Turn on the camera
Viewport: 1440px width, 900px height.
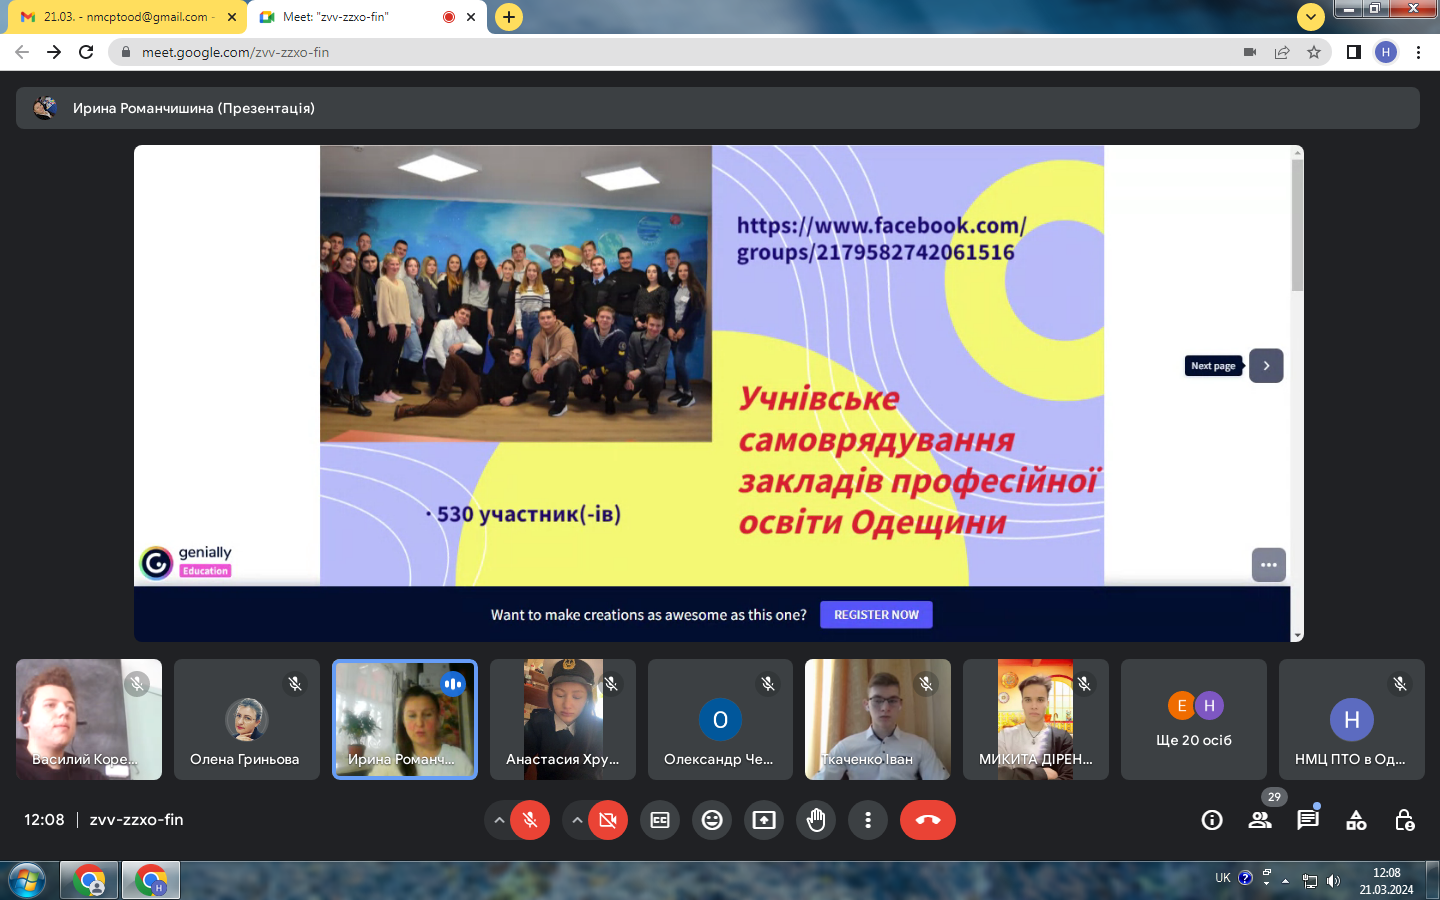click(x=607, y=820)
